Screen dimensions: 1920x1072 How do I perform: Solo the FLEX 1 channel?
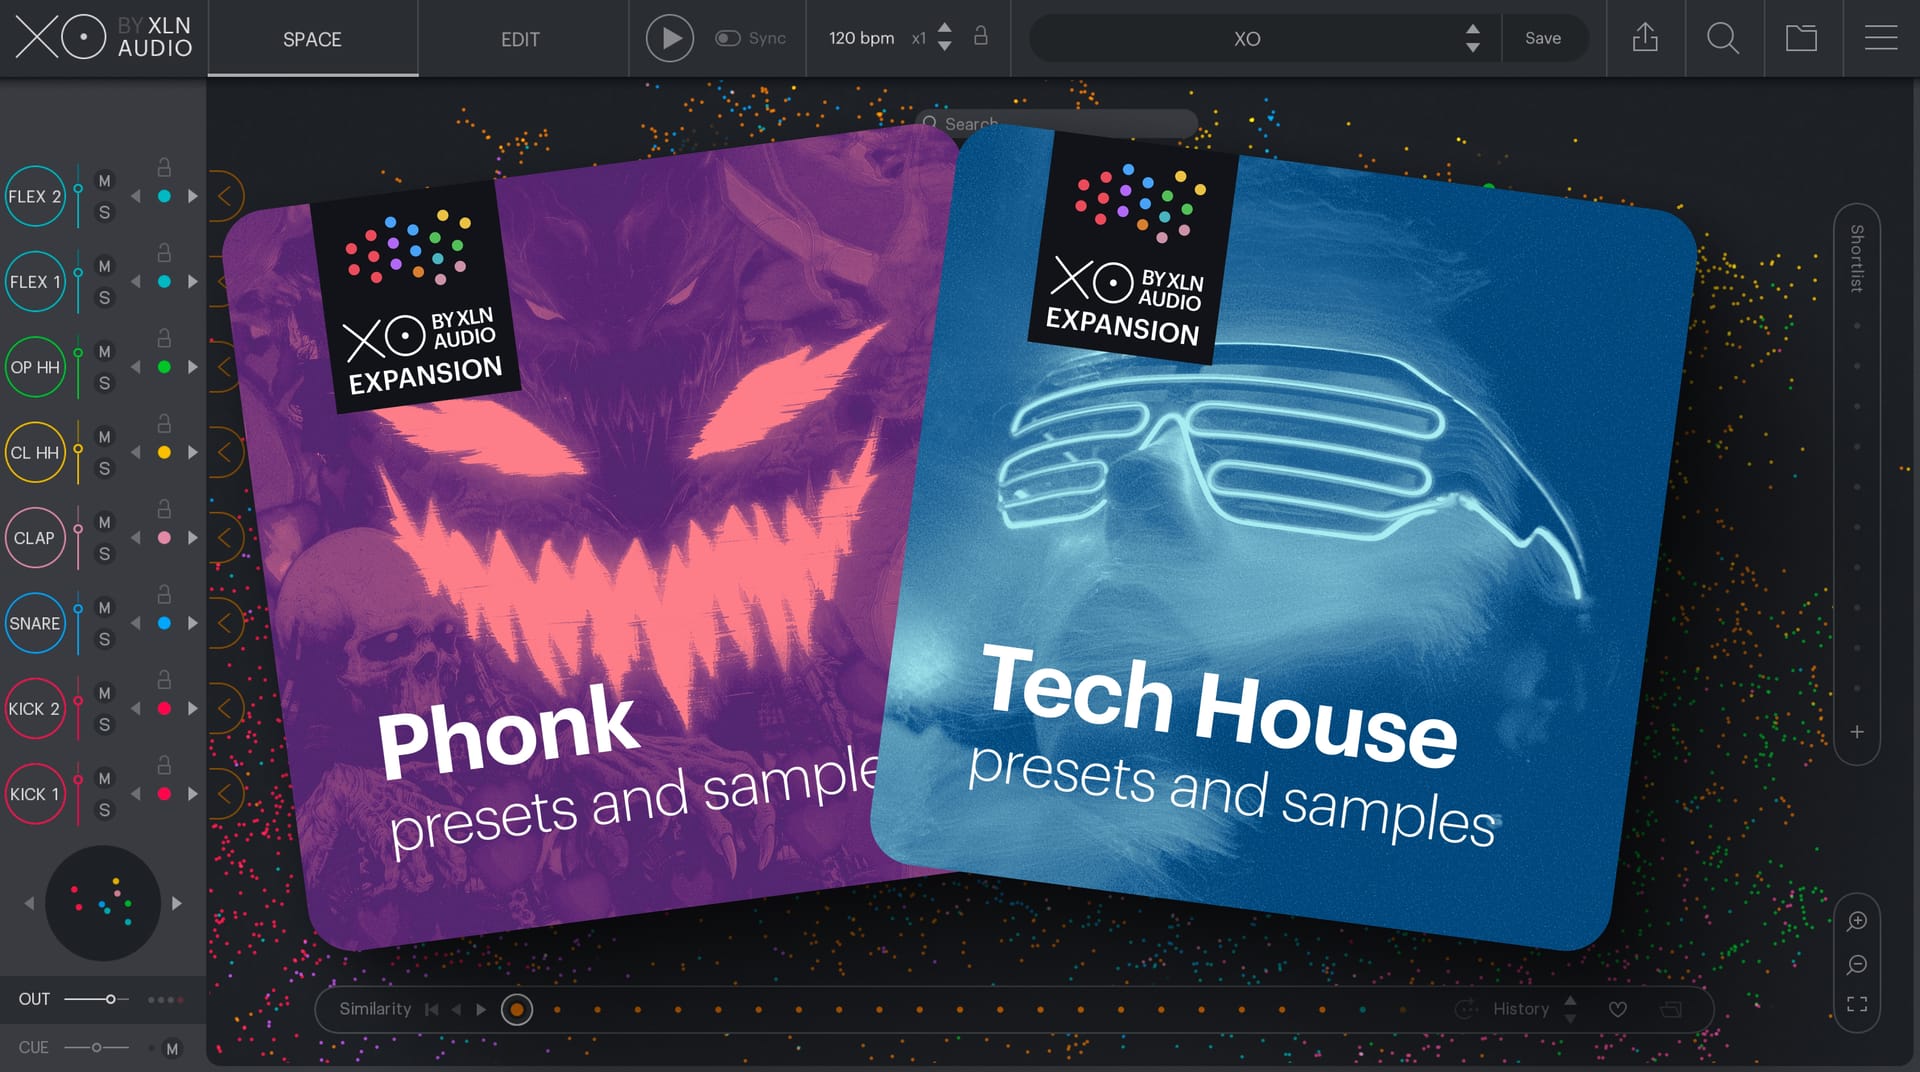coord(104,298)
